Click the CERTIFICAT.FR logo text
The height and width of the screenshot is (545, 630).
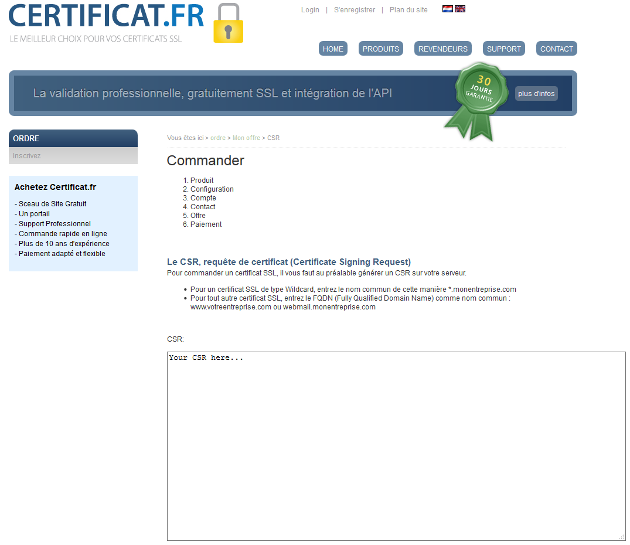[x=106, y=16]
